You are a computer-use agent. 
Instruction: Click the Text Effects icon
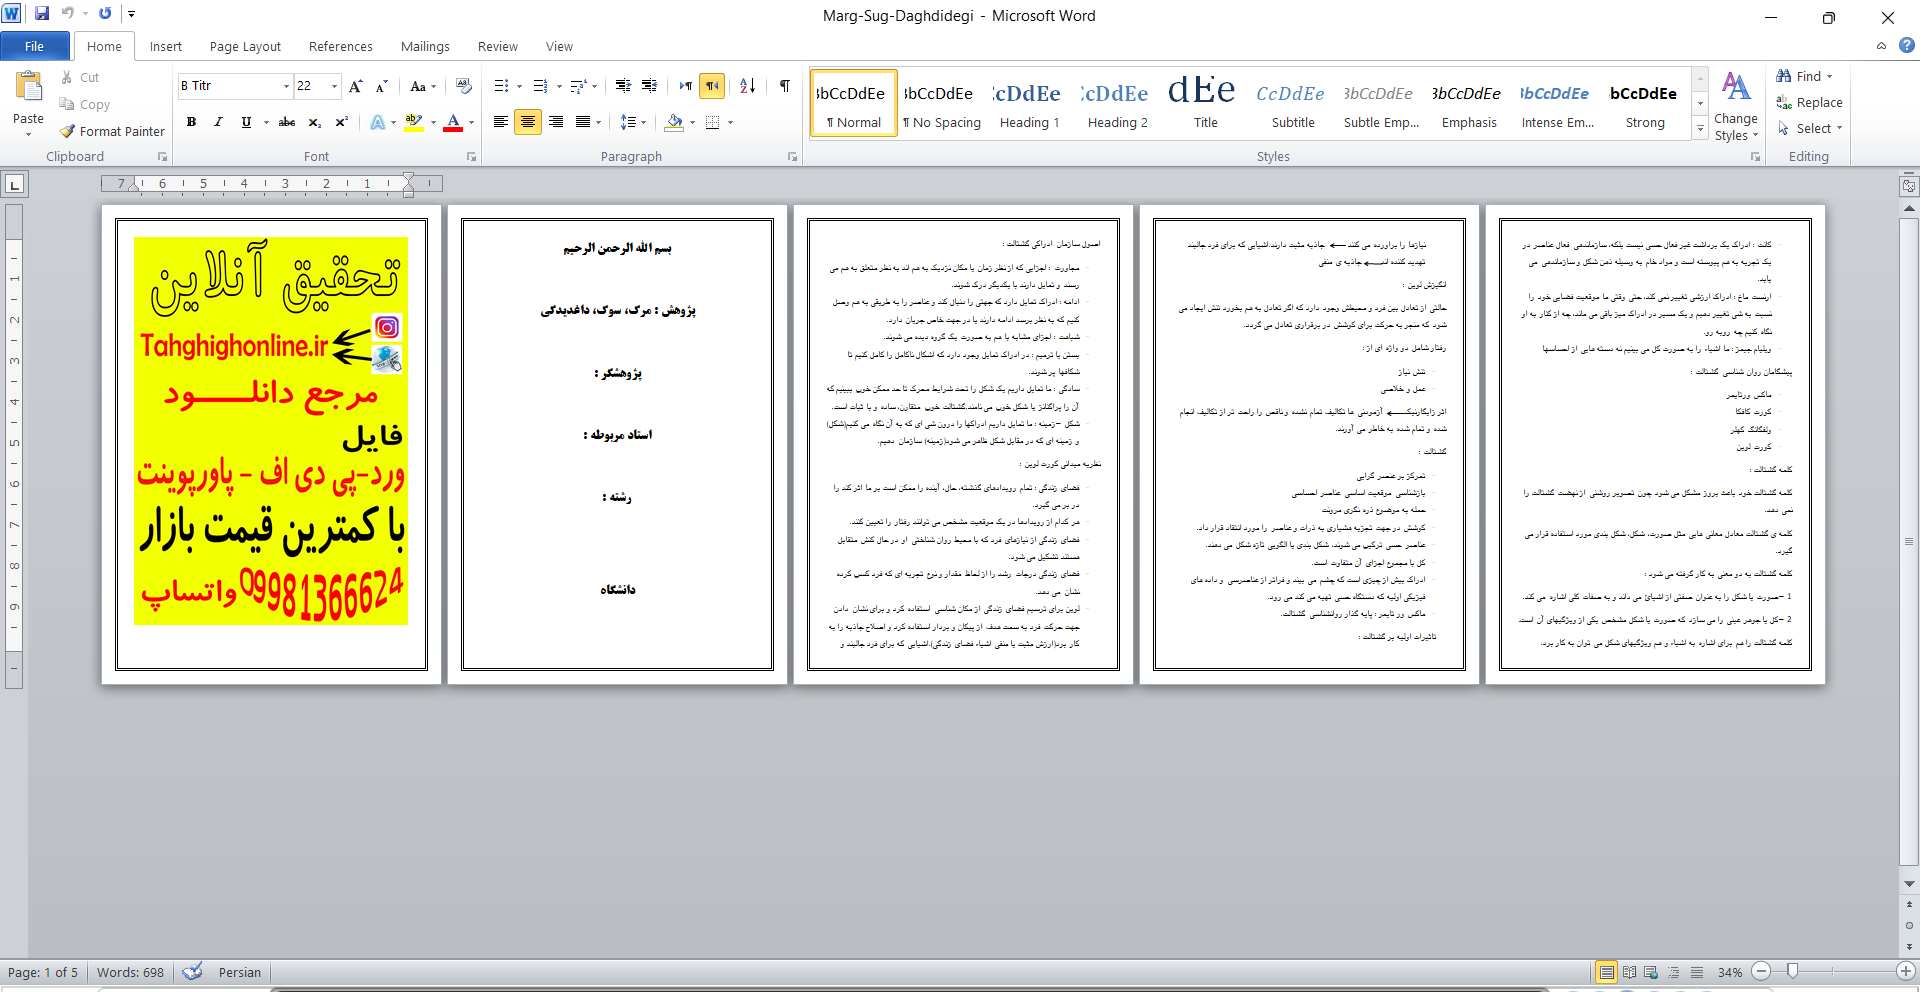(378, 122)
